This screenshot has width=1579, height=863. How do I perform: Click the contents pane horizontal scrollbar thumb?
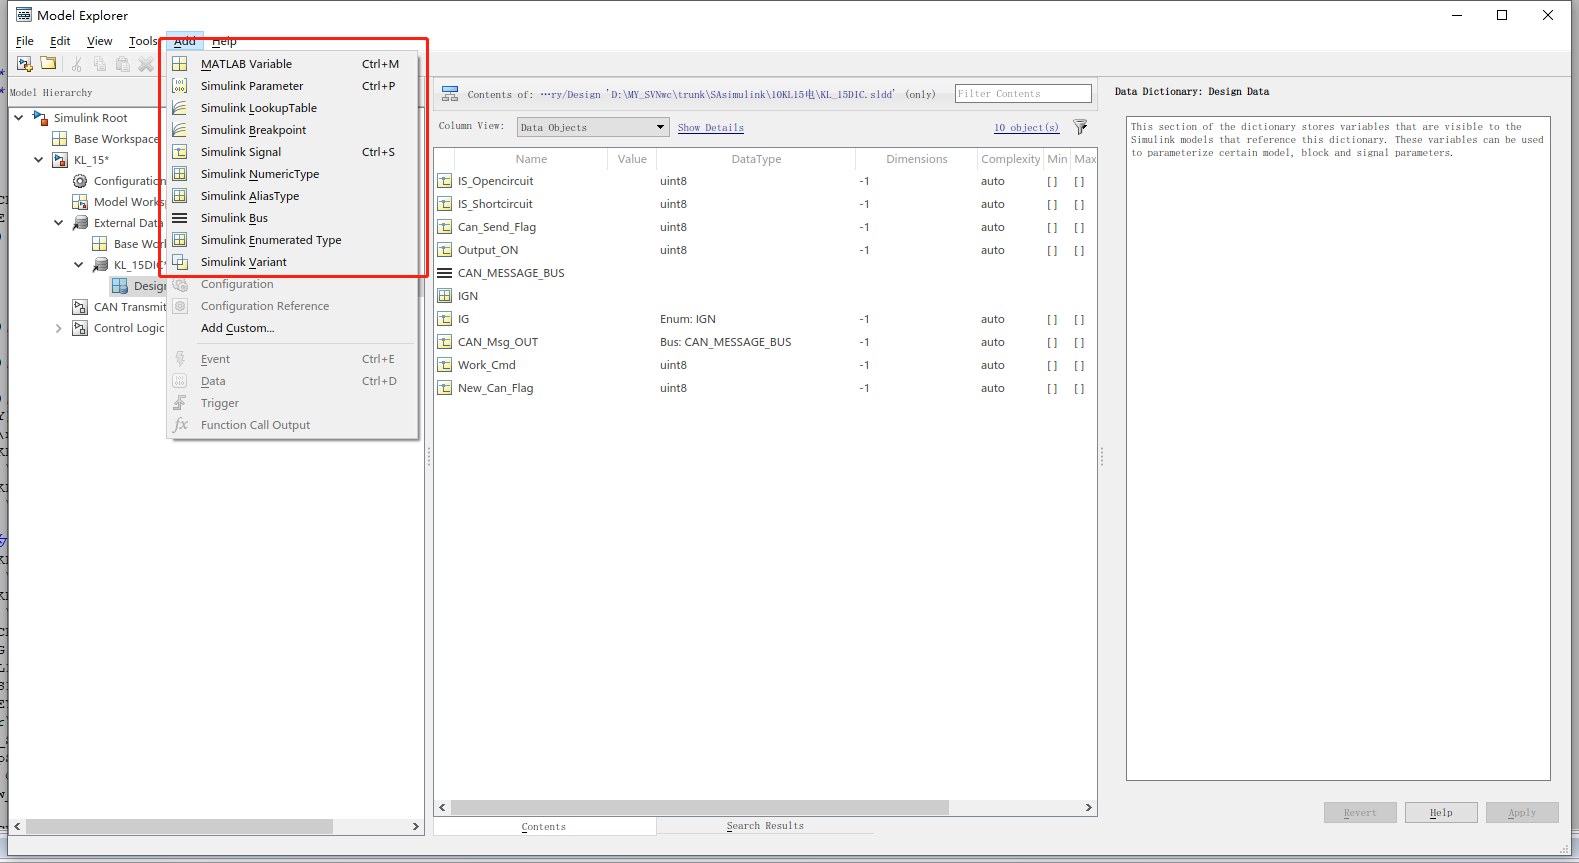[x=699, y=807]
